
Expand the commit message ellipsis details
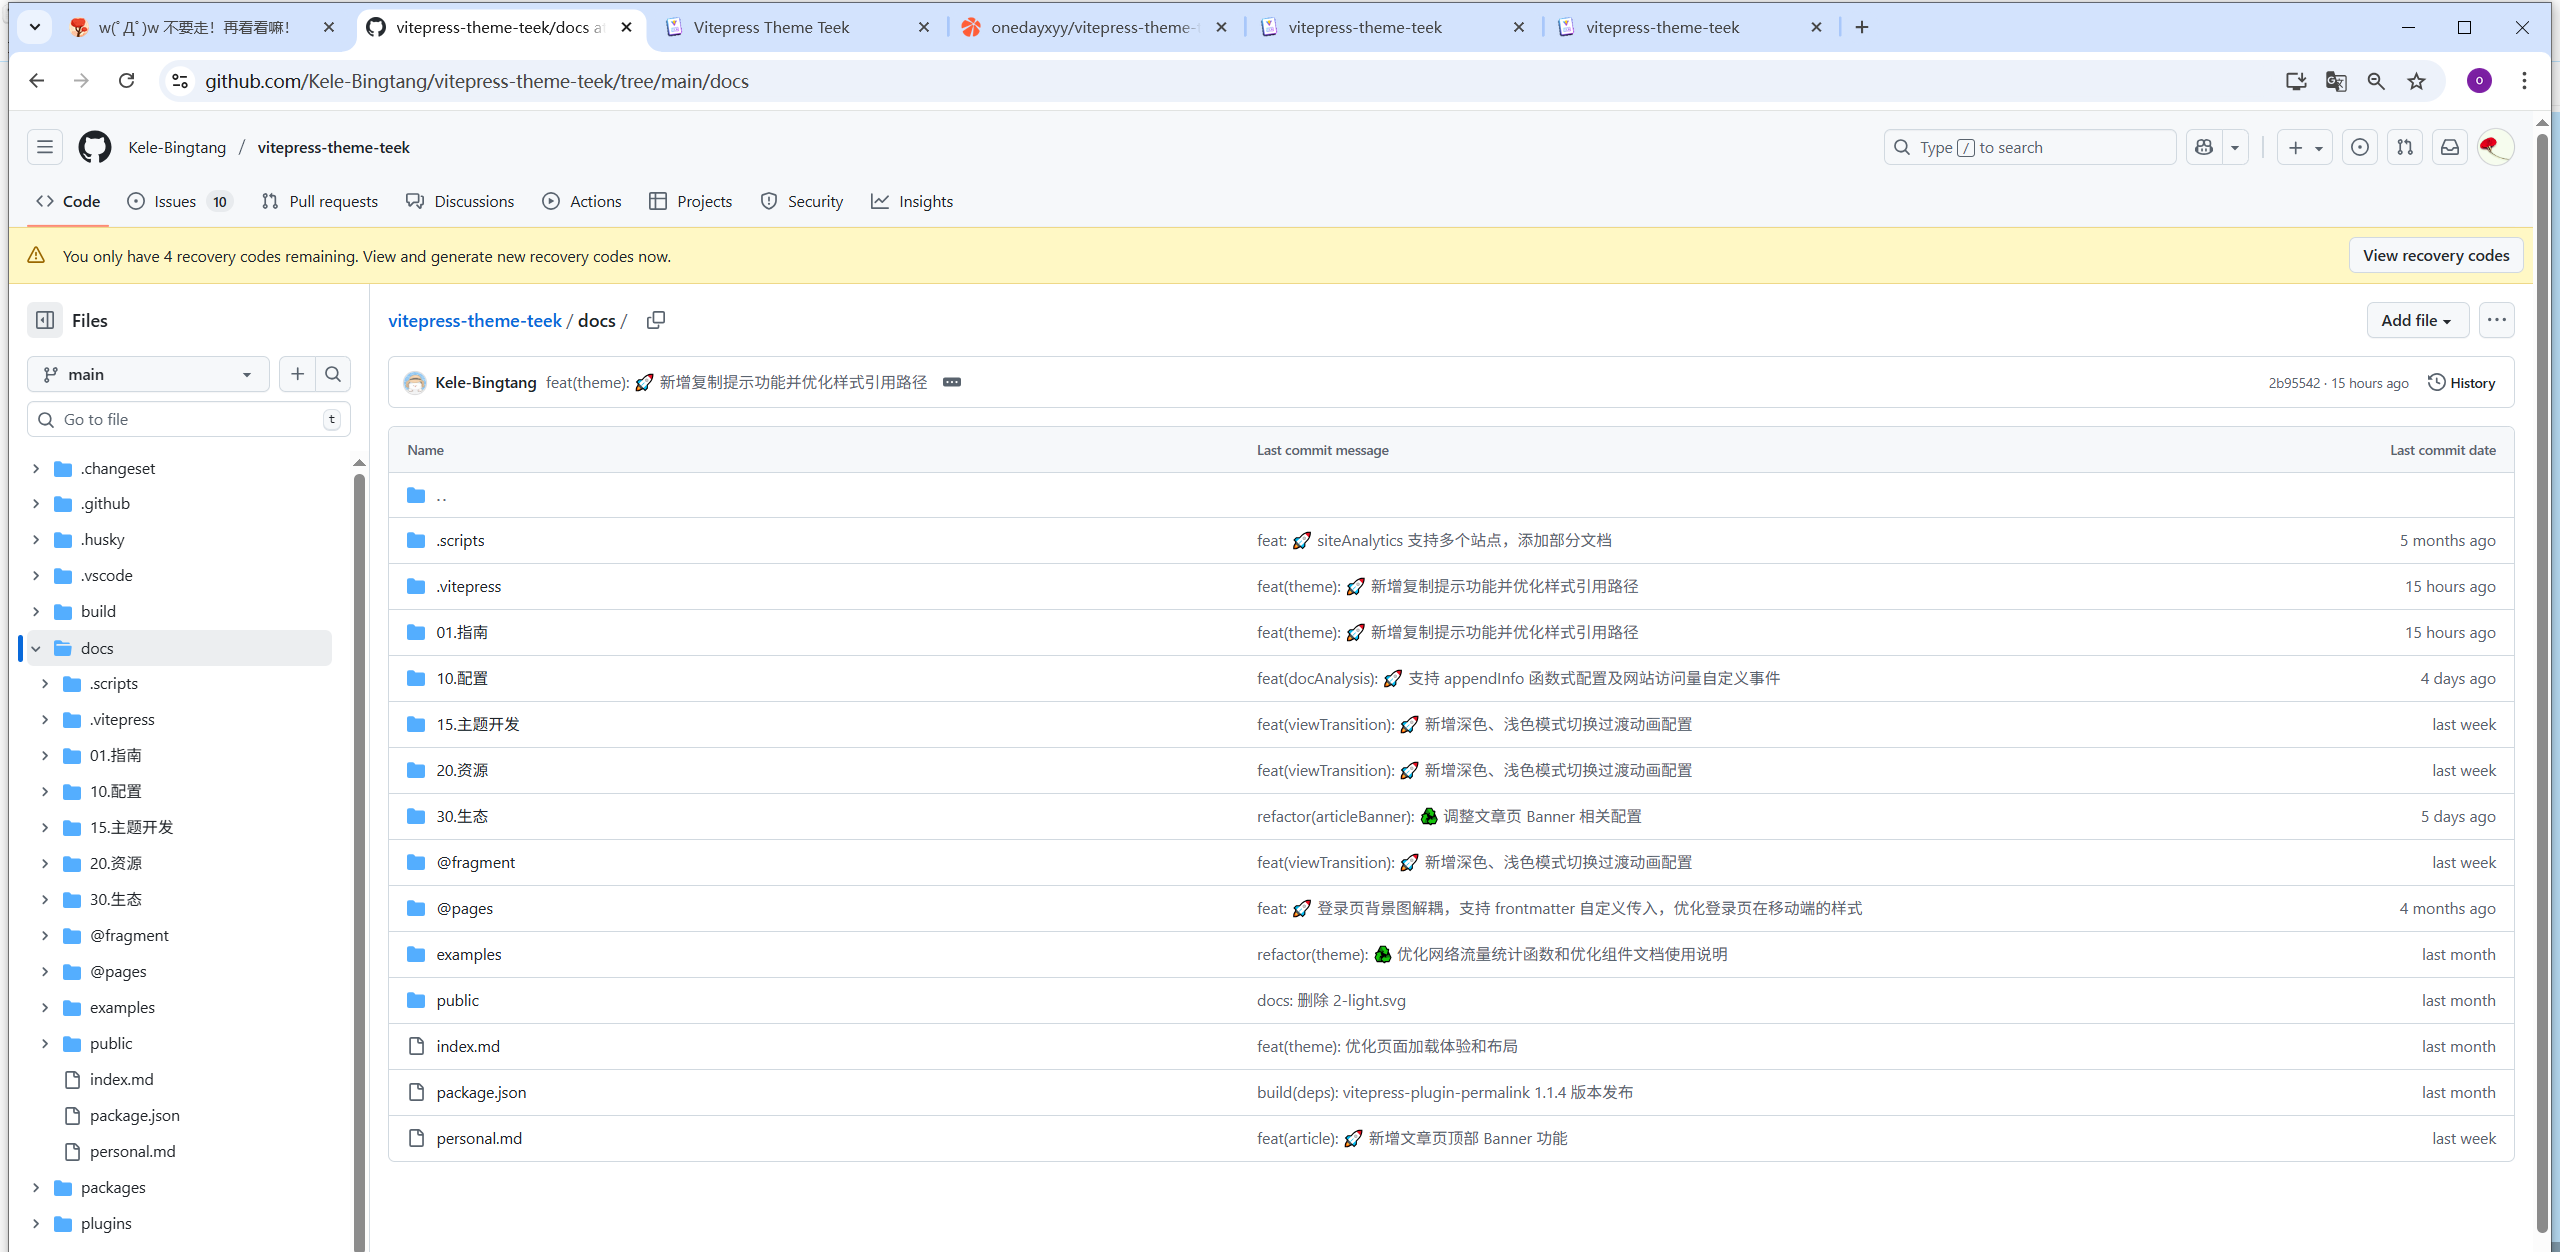pyautogui.click(x=952, y=382)
